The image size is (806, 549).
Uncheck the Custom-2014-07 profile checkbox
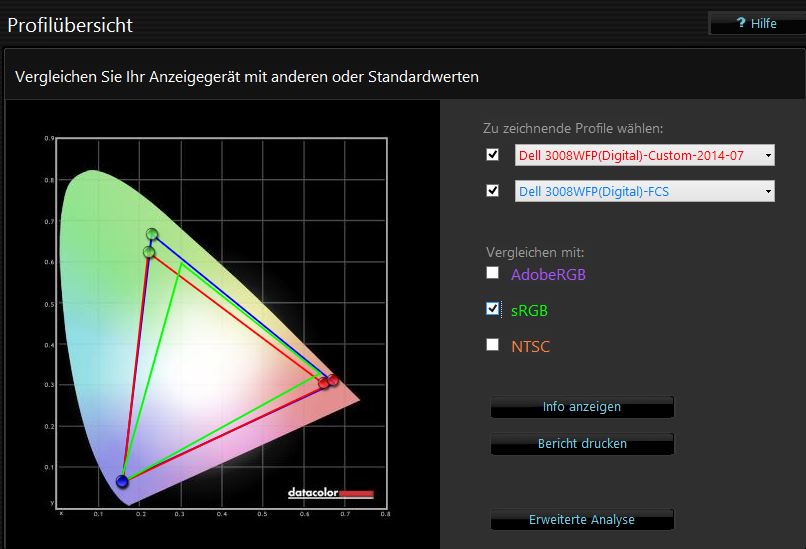click(492, 155)
